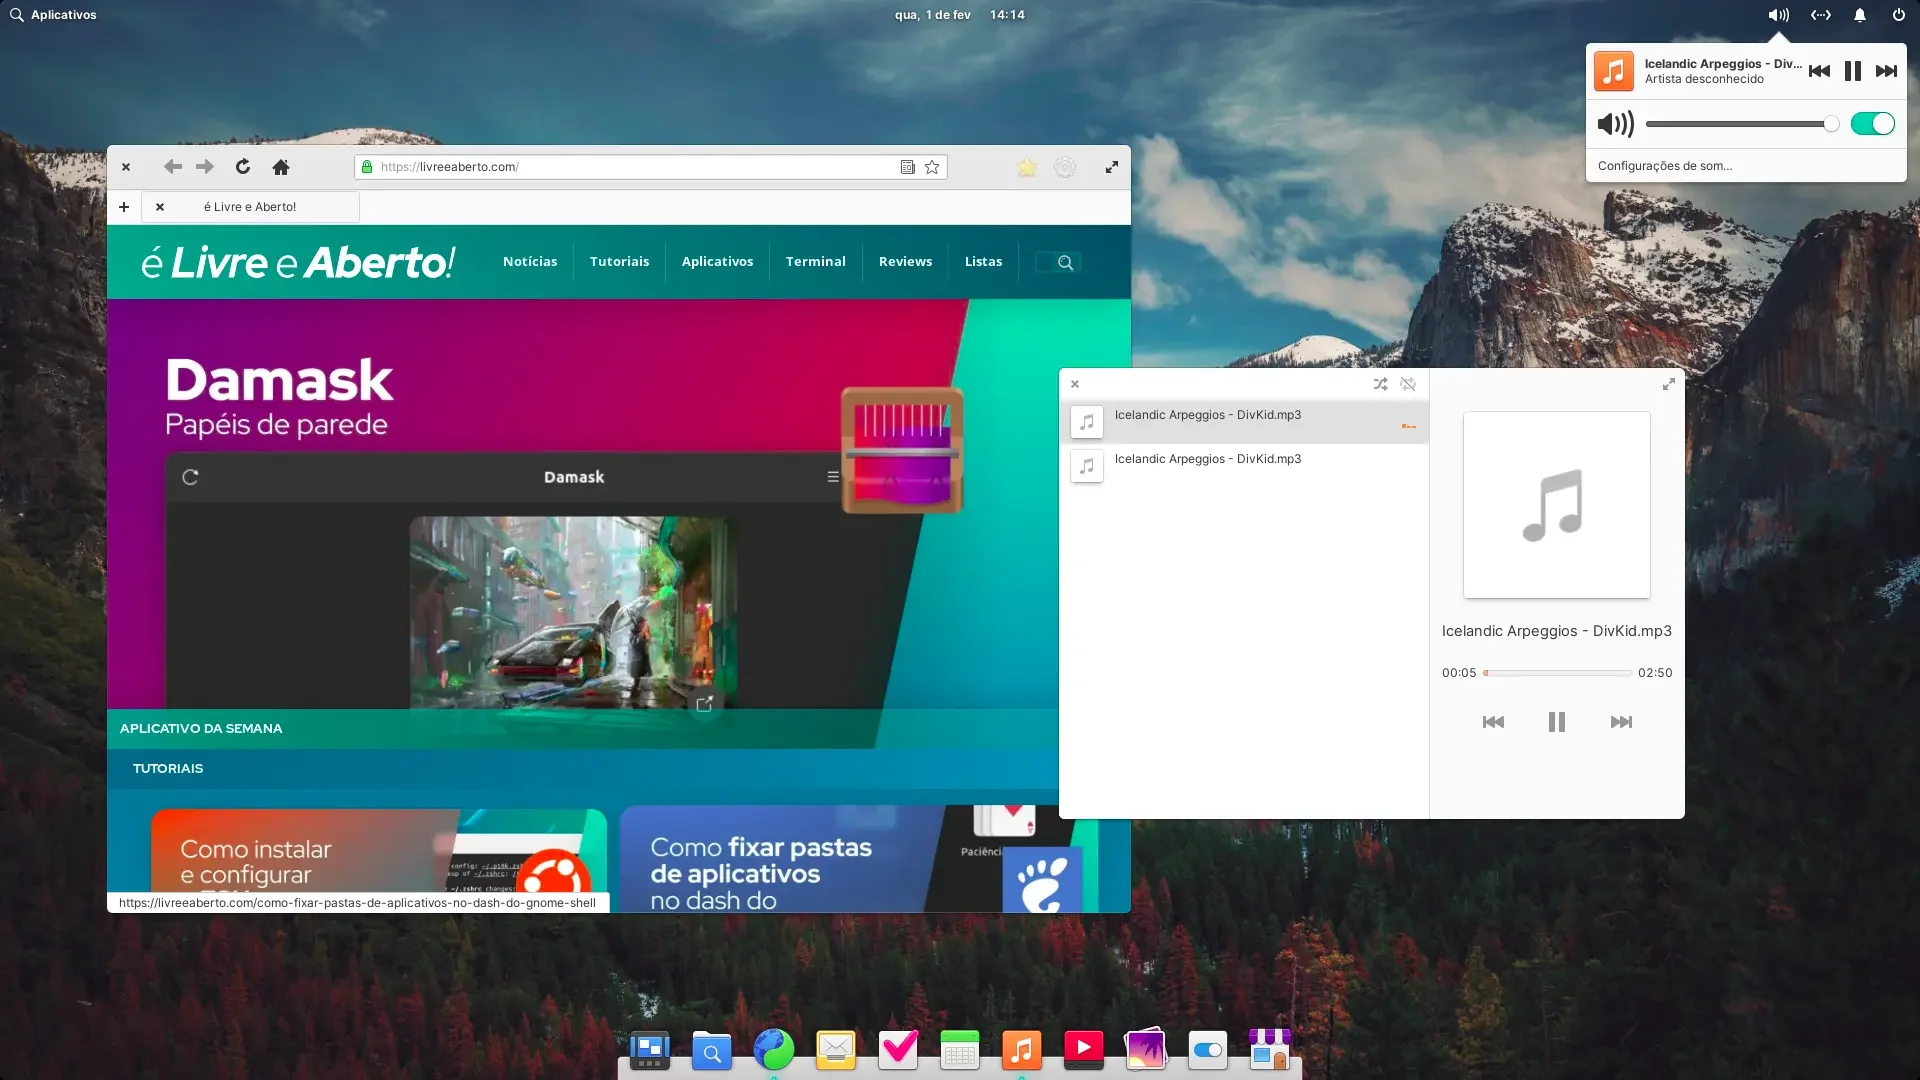Open a new browser tab
The width and height of the screenshot is (1920, 1080).
tap(124, 207)
